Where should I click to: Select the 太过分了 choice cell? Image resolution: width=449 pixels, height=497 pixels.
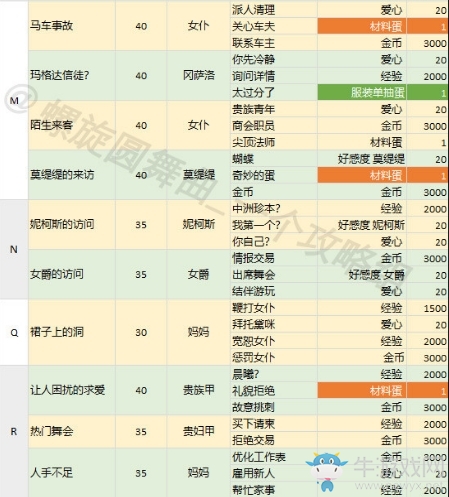click(x=274, y=92)
